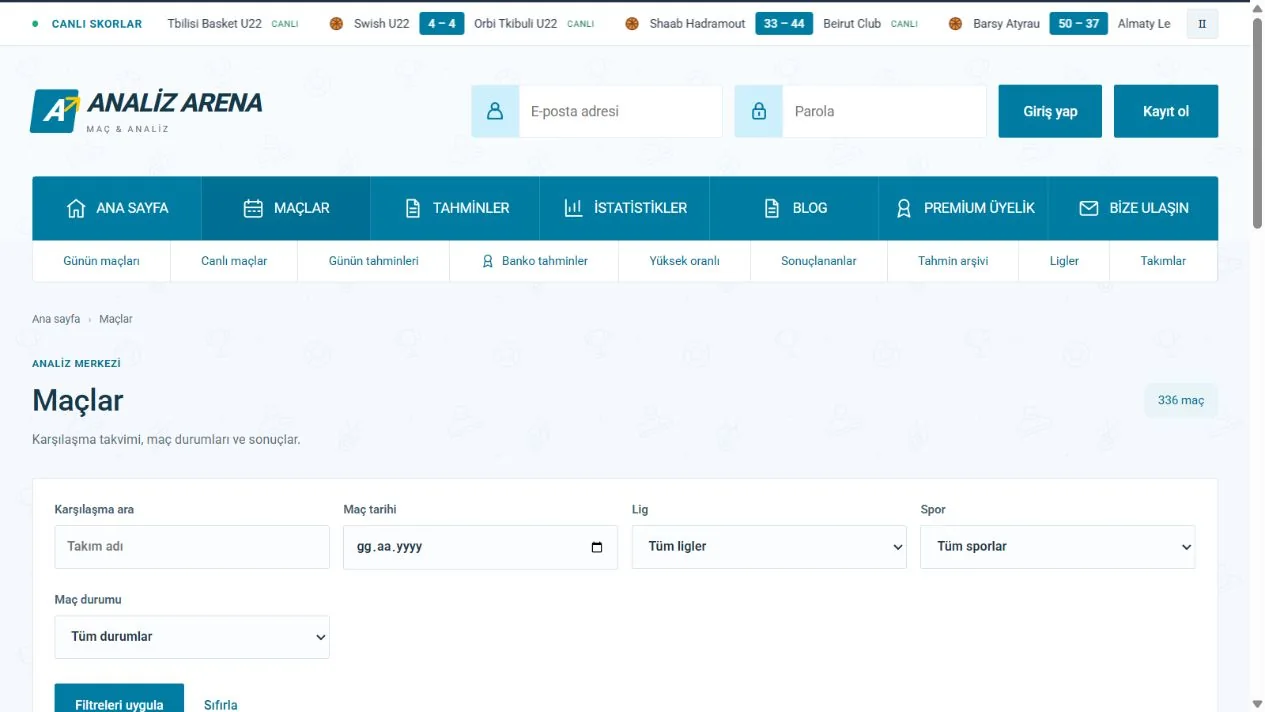This screenshot has width=1265, height=712.
Task: Open the Blog menu label
Action: [x=810, y=208]
